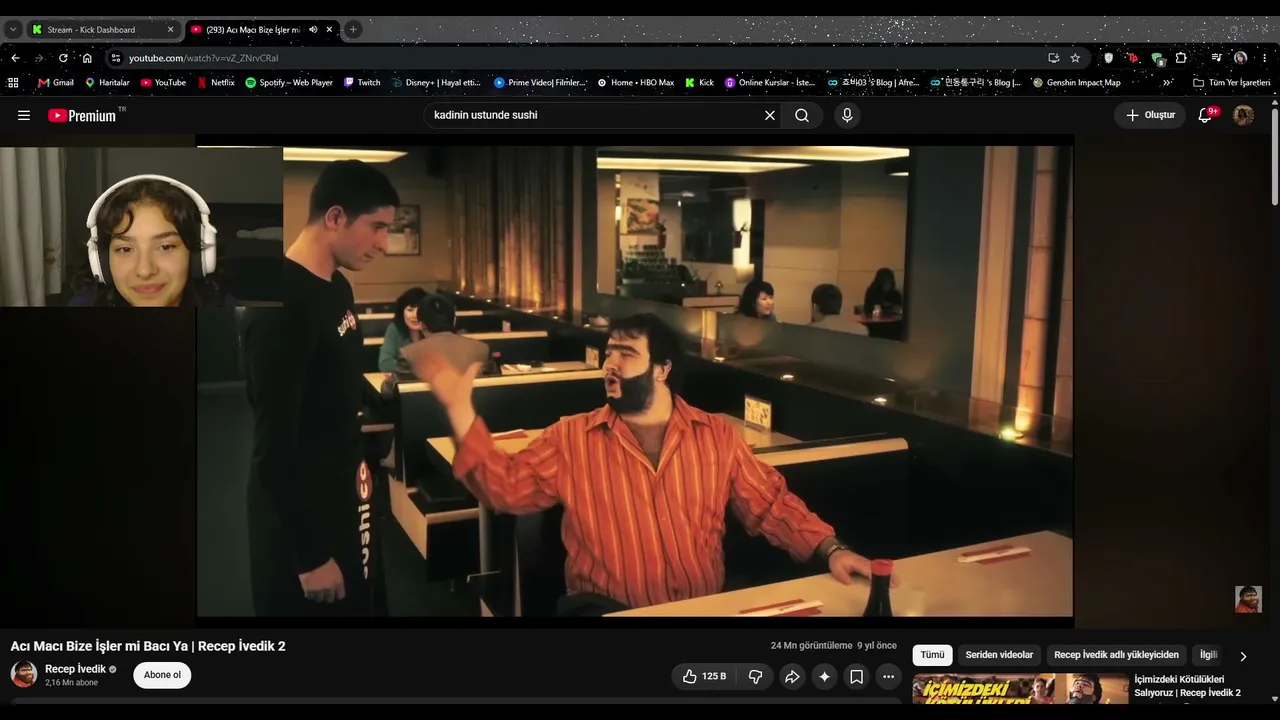Save video with the bookmark icon
Image resolution: width=1280 pixels, height=720 pixels.
coord(857,676)
